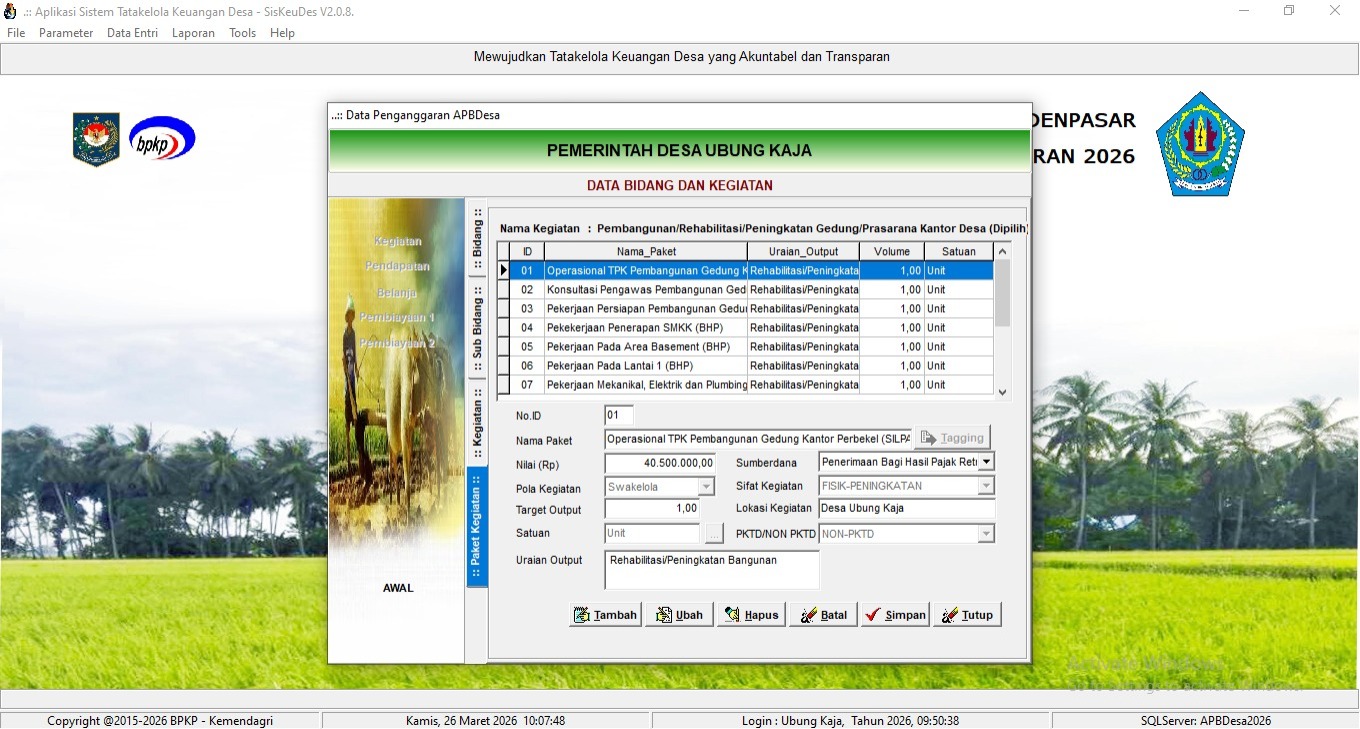Click the Lokasi Kegiatan input field

[907, 509]
